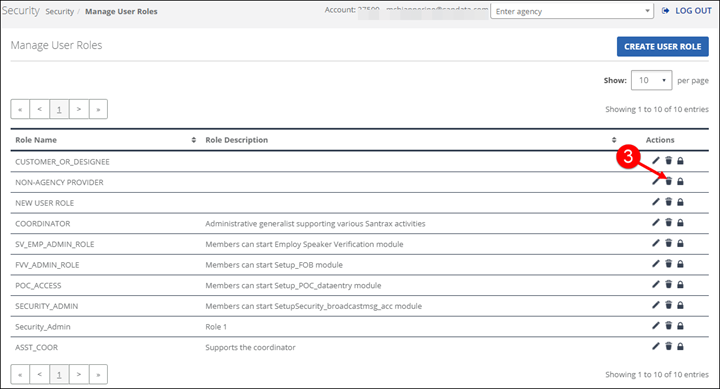Go to first page in top pagination

coord(20,109)
